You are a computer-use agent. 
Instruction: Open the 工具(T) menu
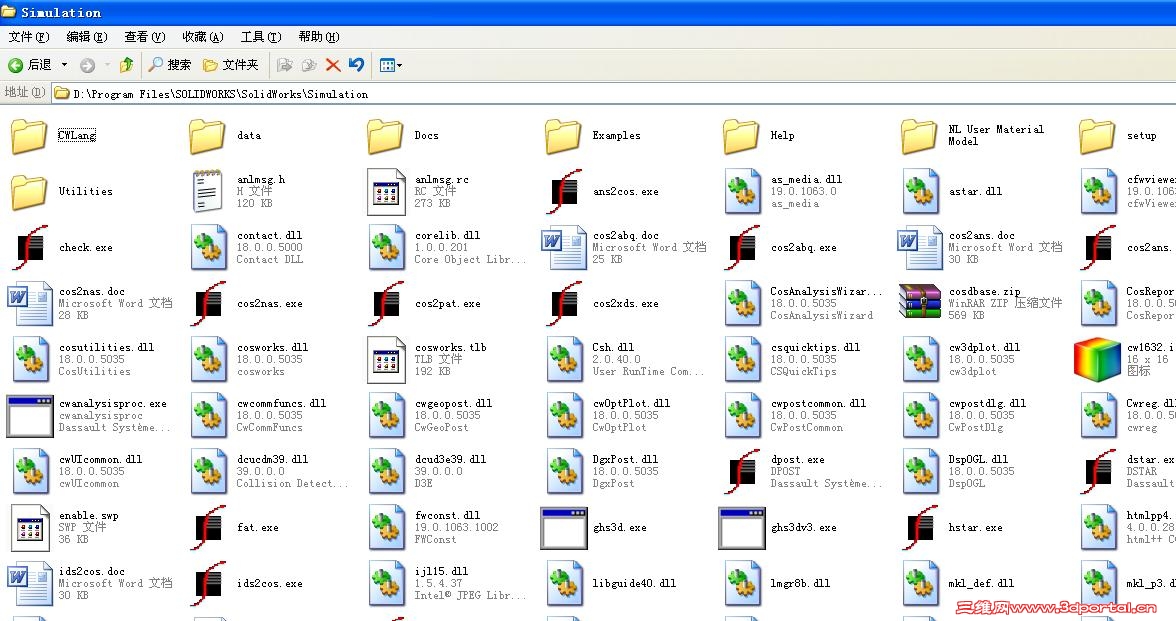260,37
